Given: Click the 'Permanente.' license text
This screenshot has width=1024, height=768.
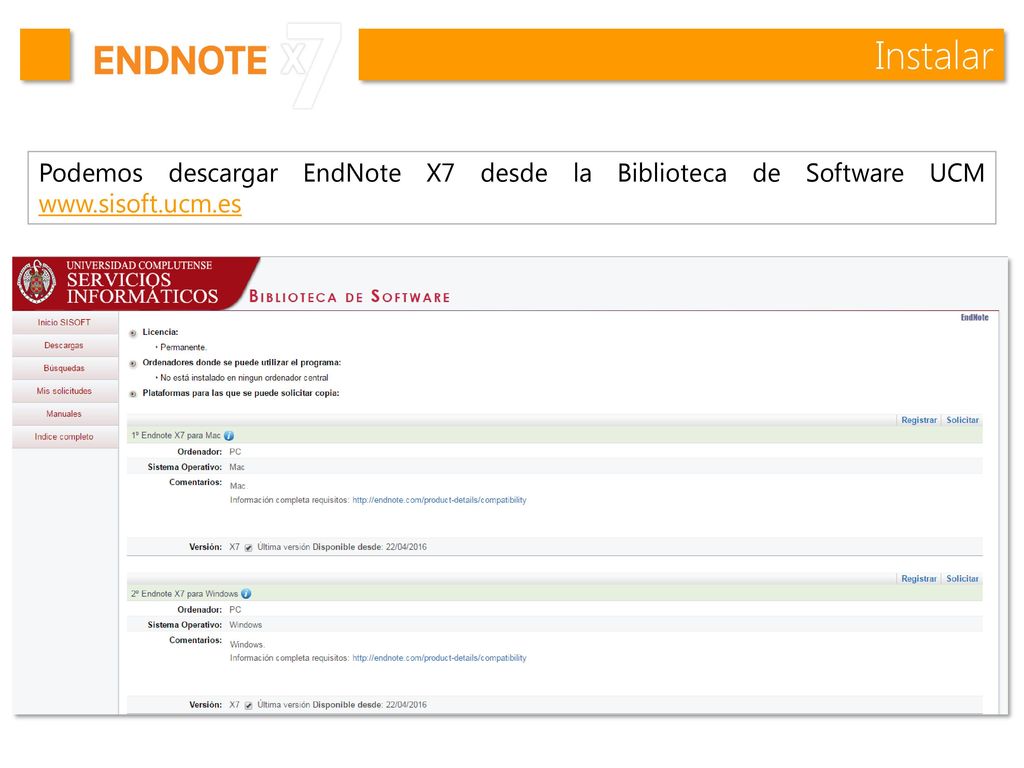Looking at the screenshot, I should pos(184,347).
